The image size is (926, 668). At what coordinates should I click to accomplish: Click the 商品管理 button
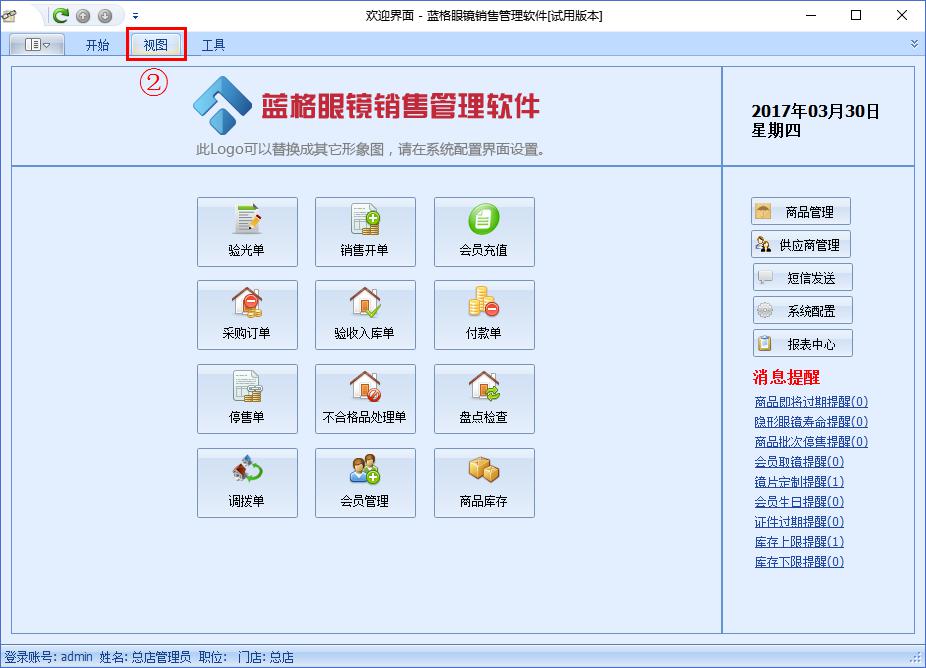[x=801, y=212]
